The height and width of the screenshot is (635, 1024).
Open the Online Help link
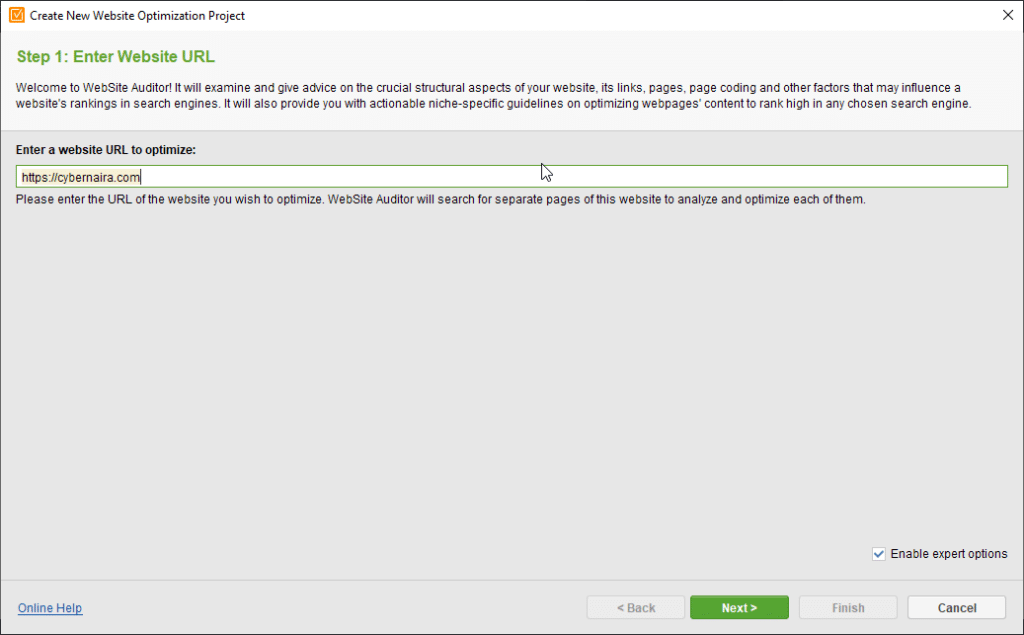[50, 608]
